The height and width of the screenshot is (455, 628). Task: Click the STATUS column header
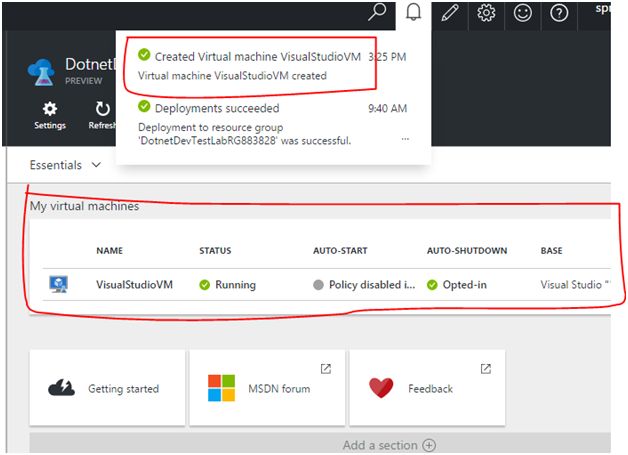coord(215,251)
